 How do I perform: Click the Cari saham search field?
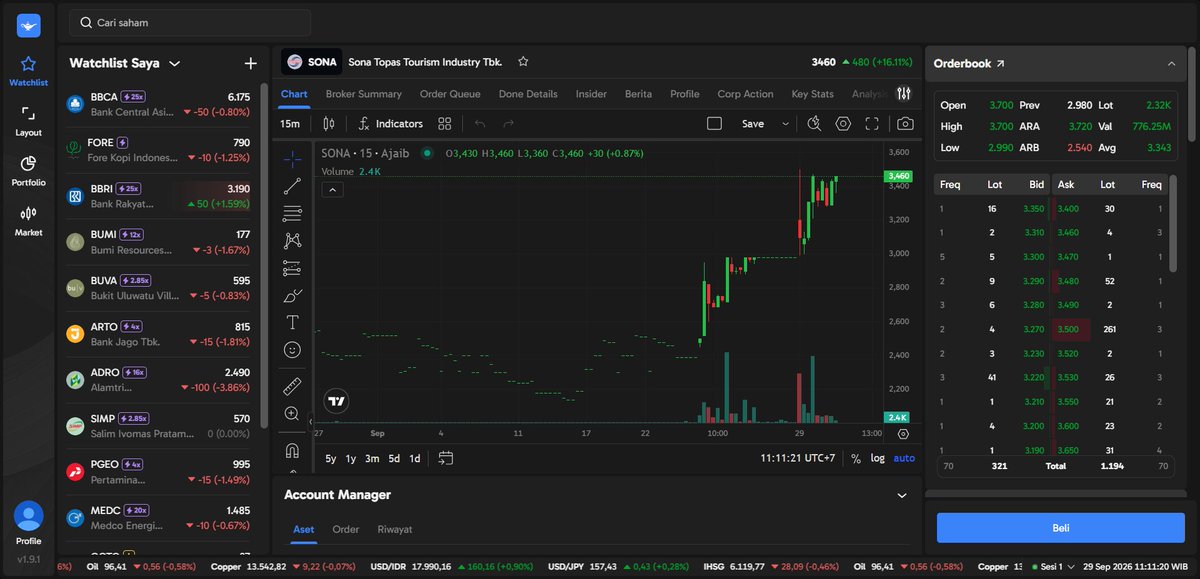point(190,22)
